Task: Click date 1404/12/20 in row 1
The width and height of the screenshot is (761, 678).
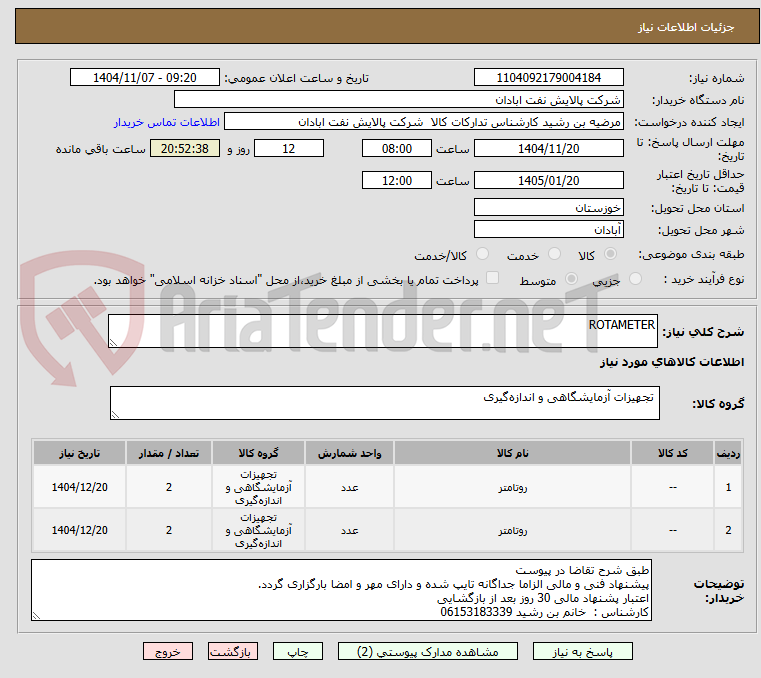Action: (x=80, y=487)
